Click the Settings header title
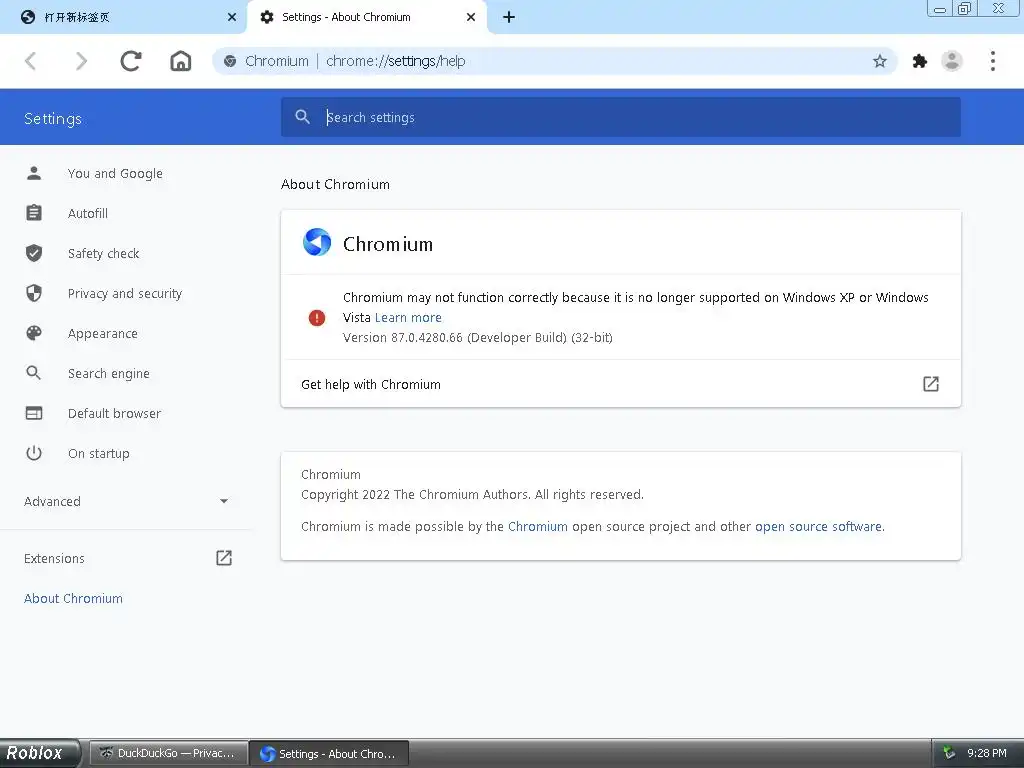Viewport: 1024px width, 768px height. [x=53, y=118]
